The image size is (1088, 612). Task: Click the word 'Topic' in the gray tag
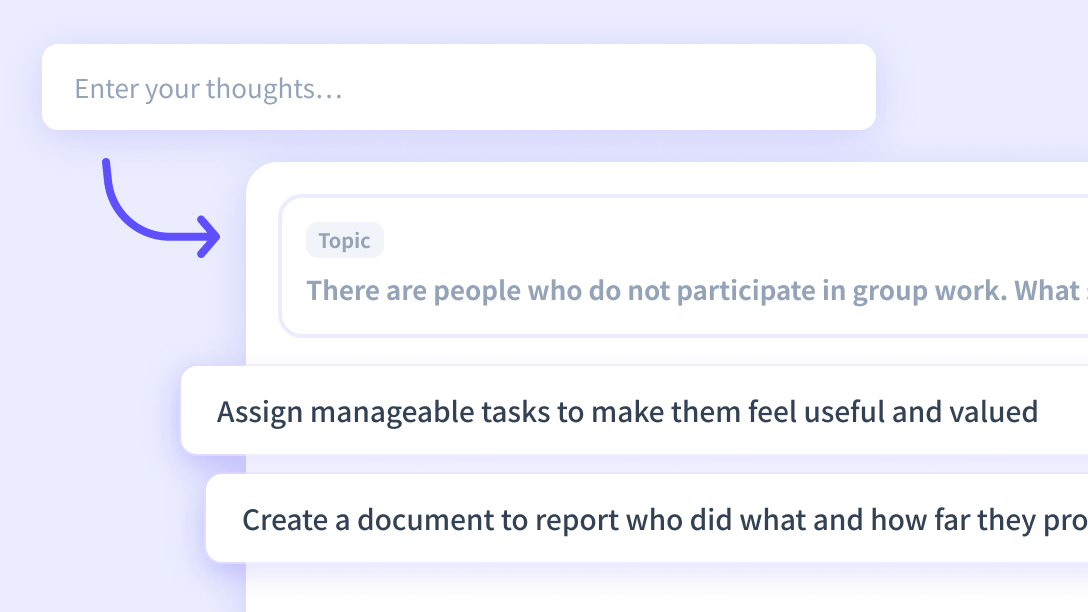pyautogui.click(x=344, y=241)
